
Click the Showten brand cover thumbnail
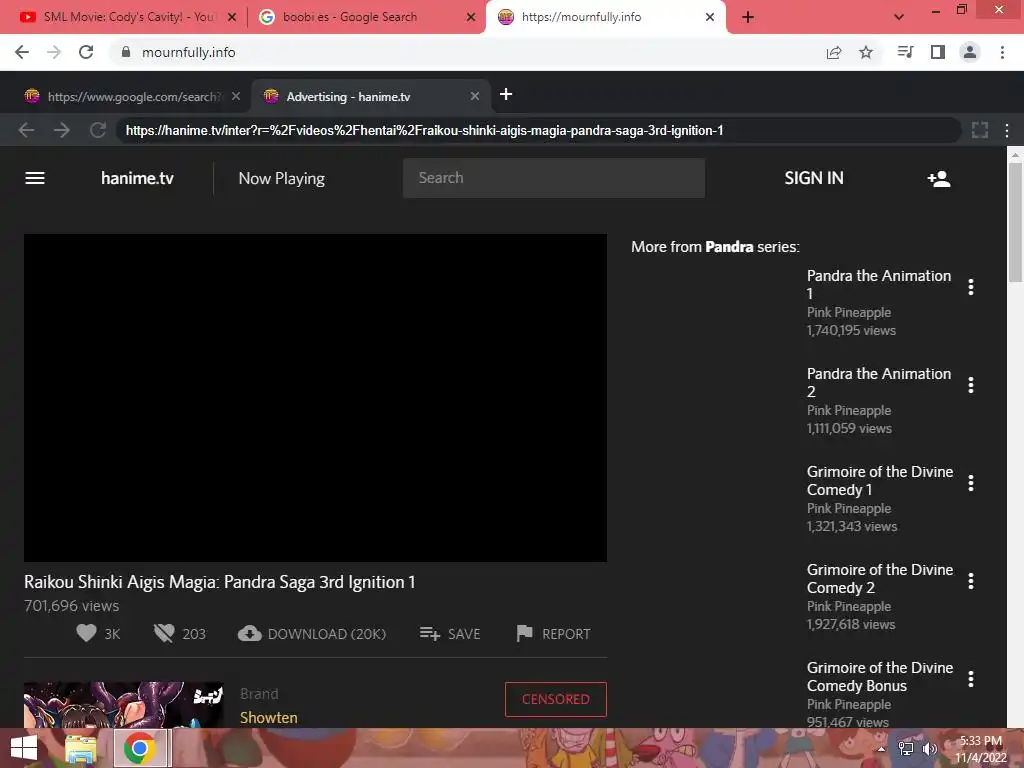123,705
